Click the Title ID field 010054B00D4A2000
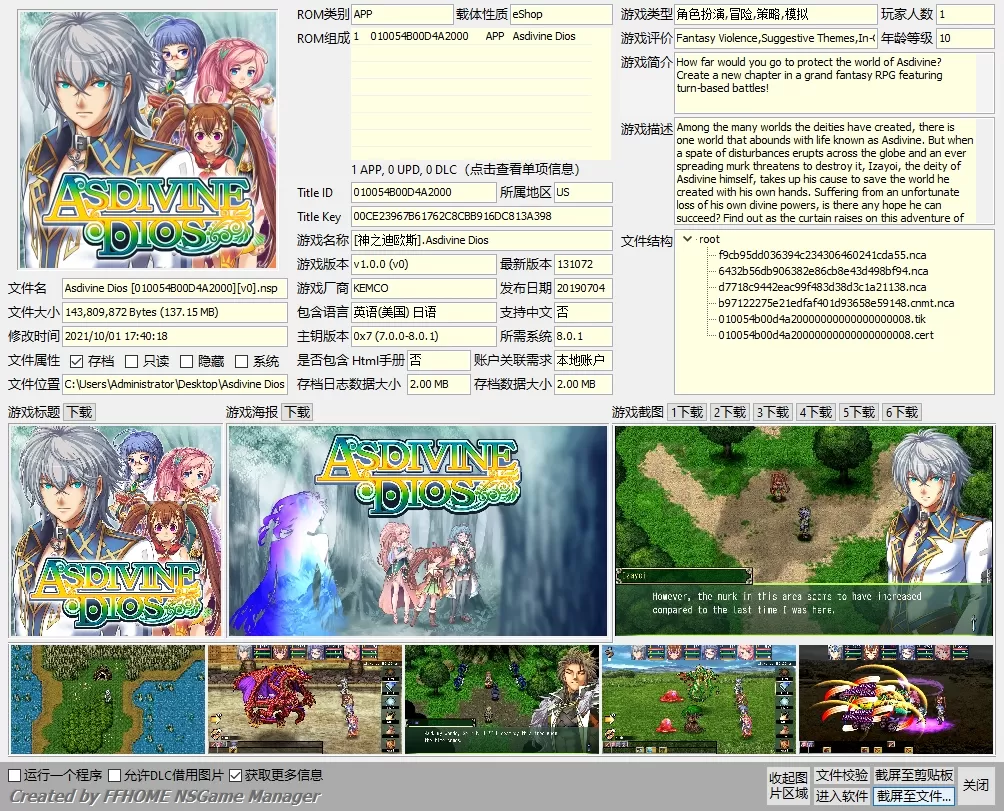This screenshot has width=1004, height=811. tap(424, 192)
